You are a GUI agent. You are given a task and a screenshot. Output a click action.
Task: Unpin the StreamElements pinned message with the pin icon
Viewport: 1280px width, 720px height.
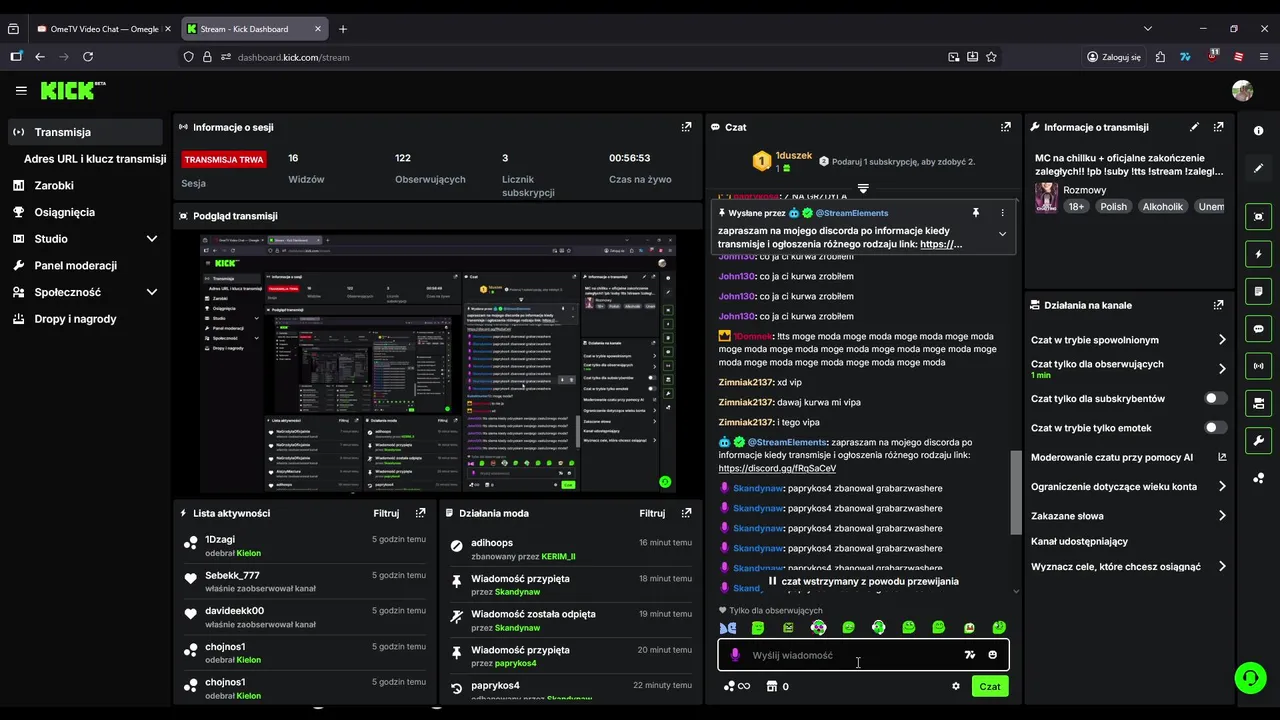pyautogui.click(x=975, y=213)
